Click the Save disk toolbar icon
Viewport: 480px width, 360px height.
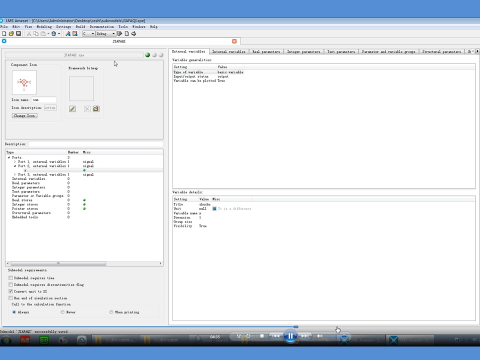click(19, 34)
